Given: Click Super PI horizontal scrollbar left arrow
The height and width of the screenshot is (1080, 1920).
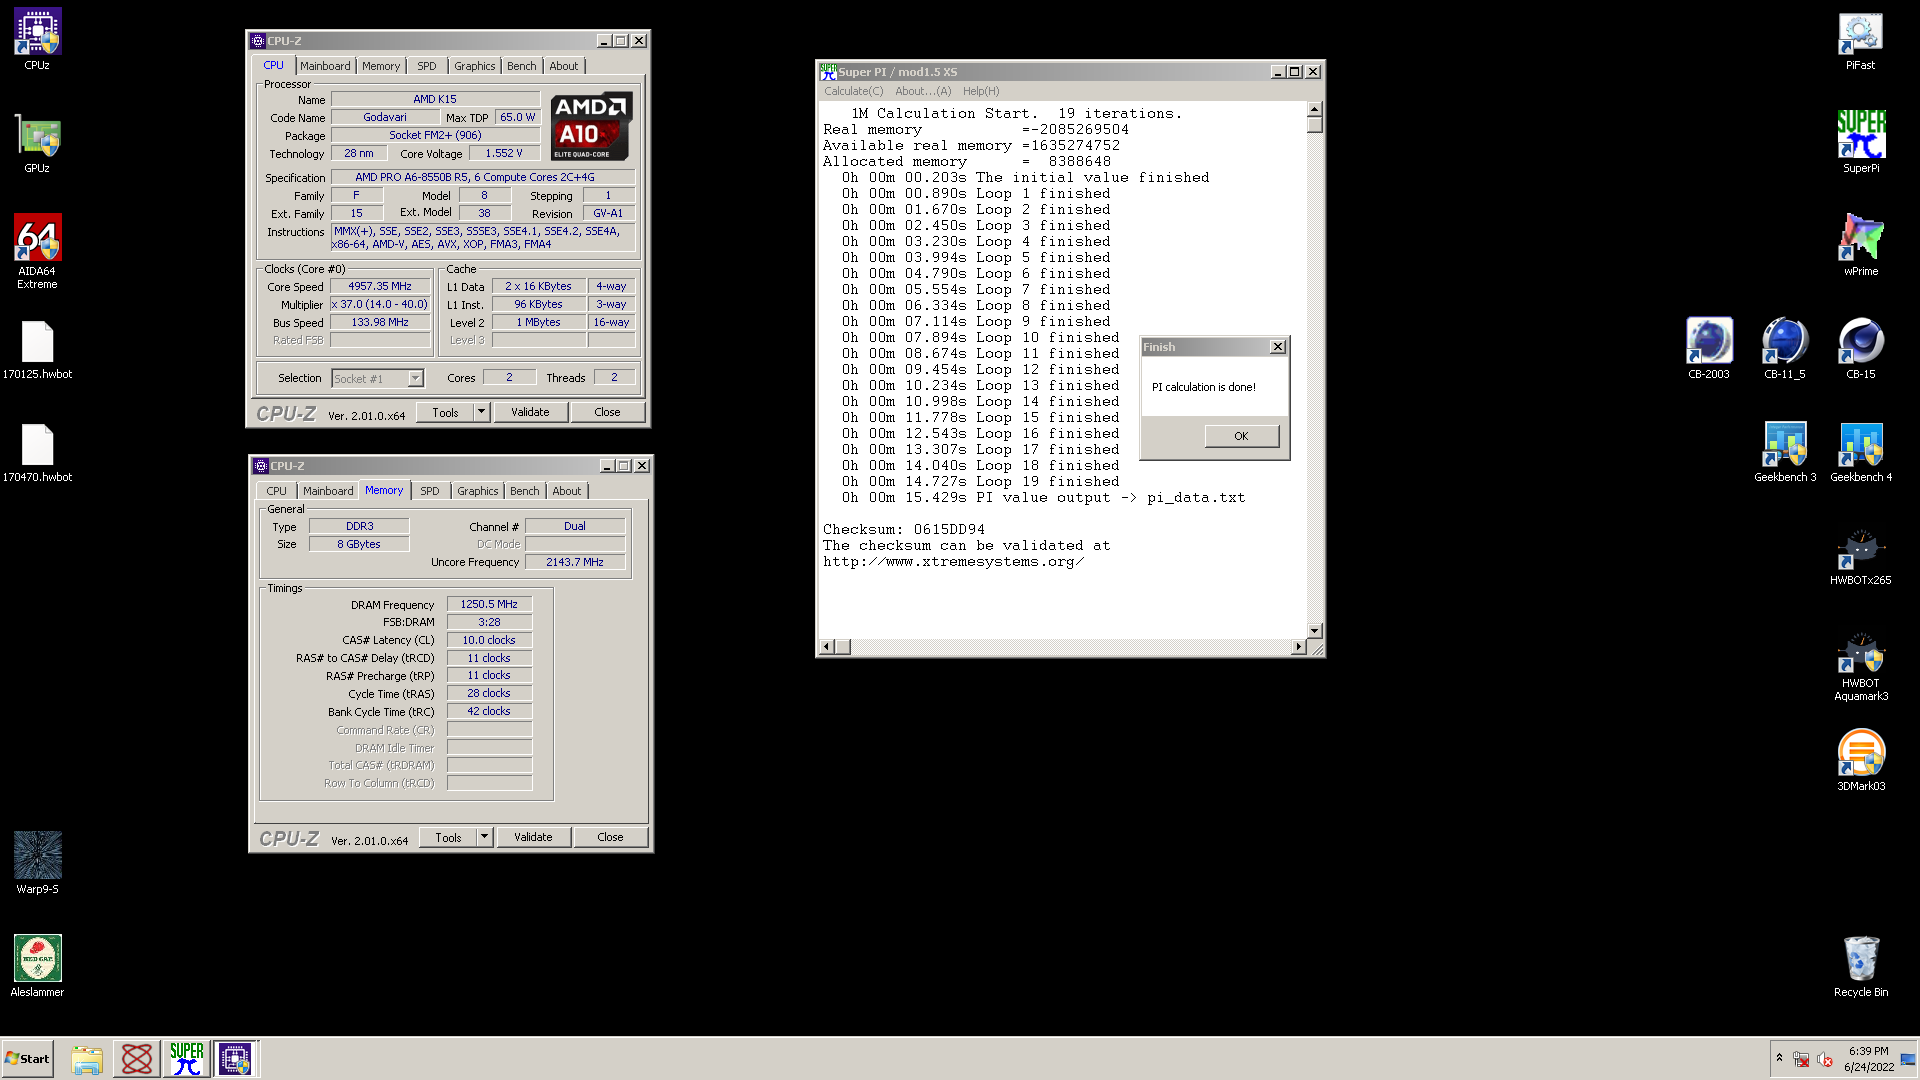Looking at the screenshot, I should tap(827, 647).
